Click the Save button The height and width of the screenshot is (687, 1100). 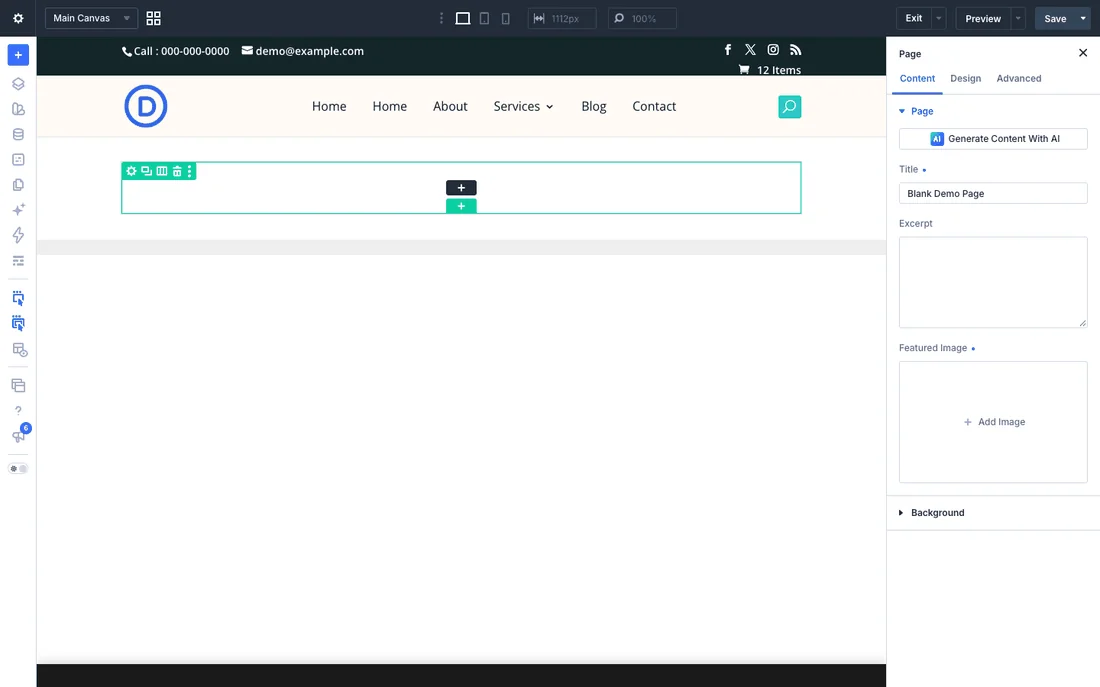[x=1055, y=18]
